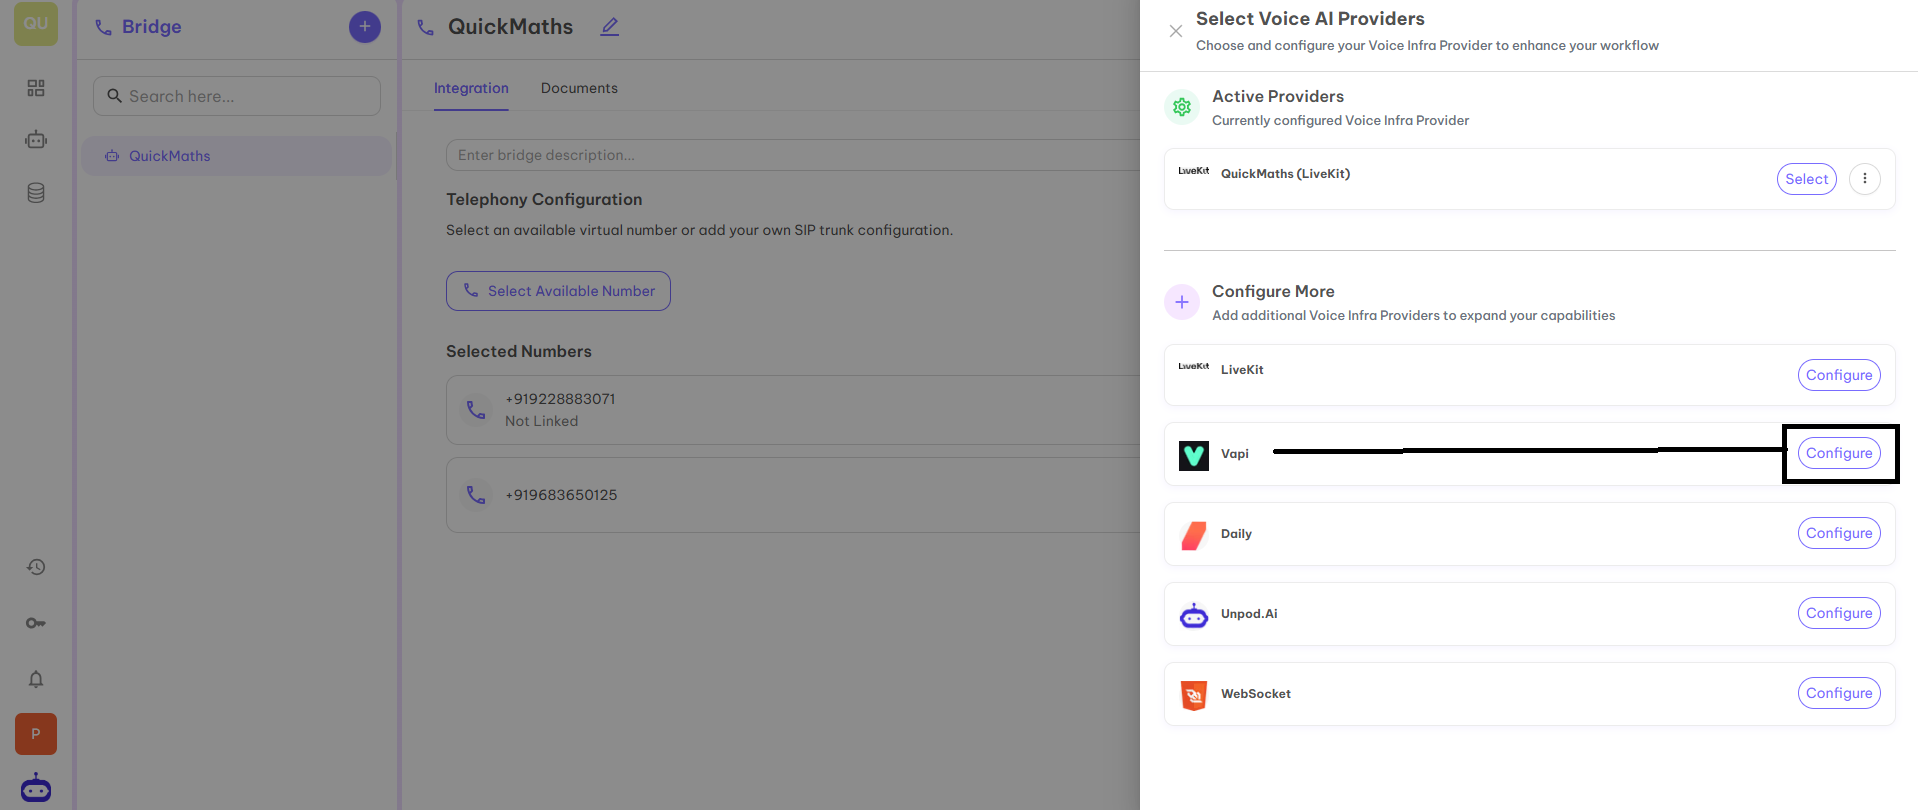Click the edit pencil next to QuickMaths title
This screenshot has width=1918, height=810.
(x=610, y=27)
